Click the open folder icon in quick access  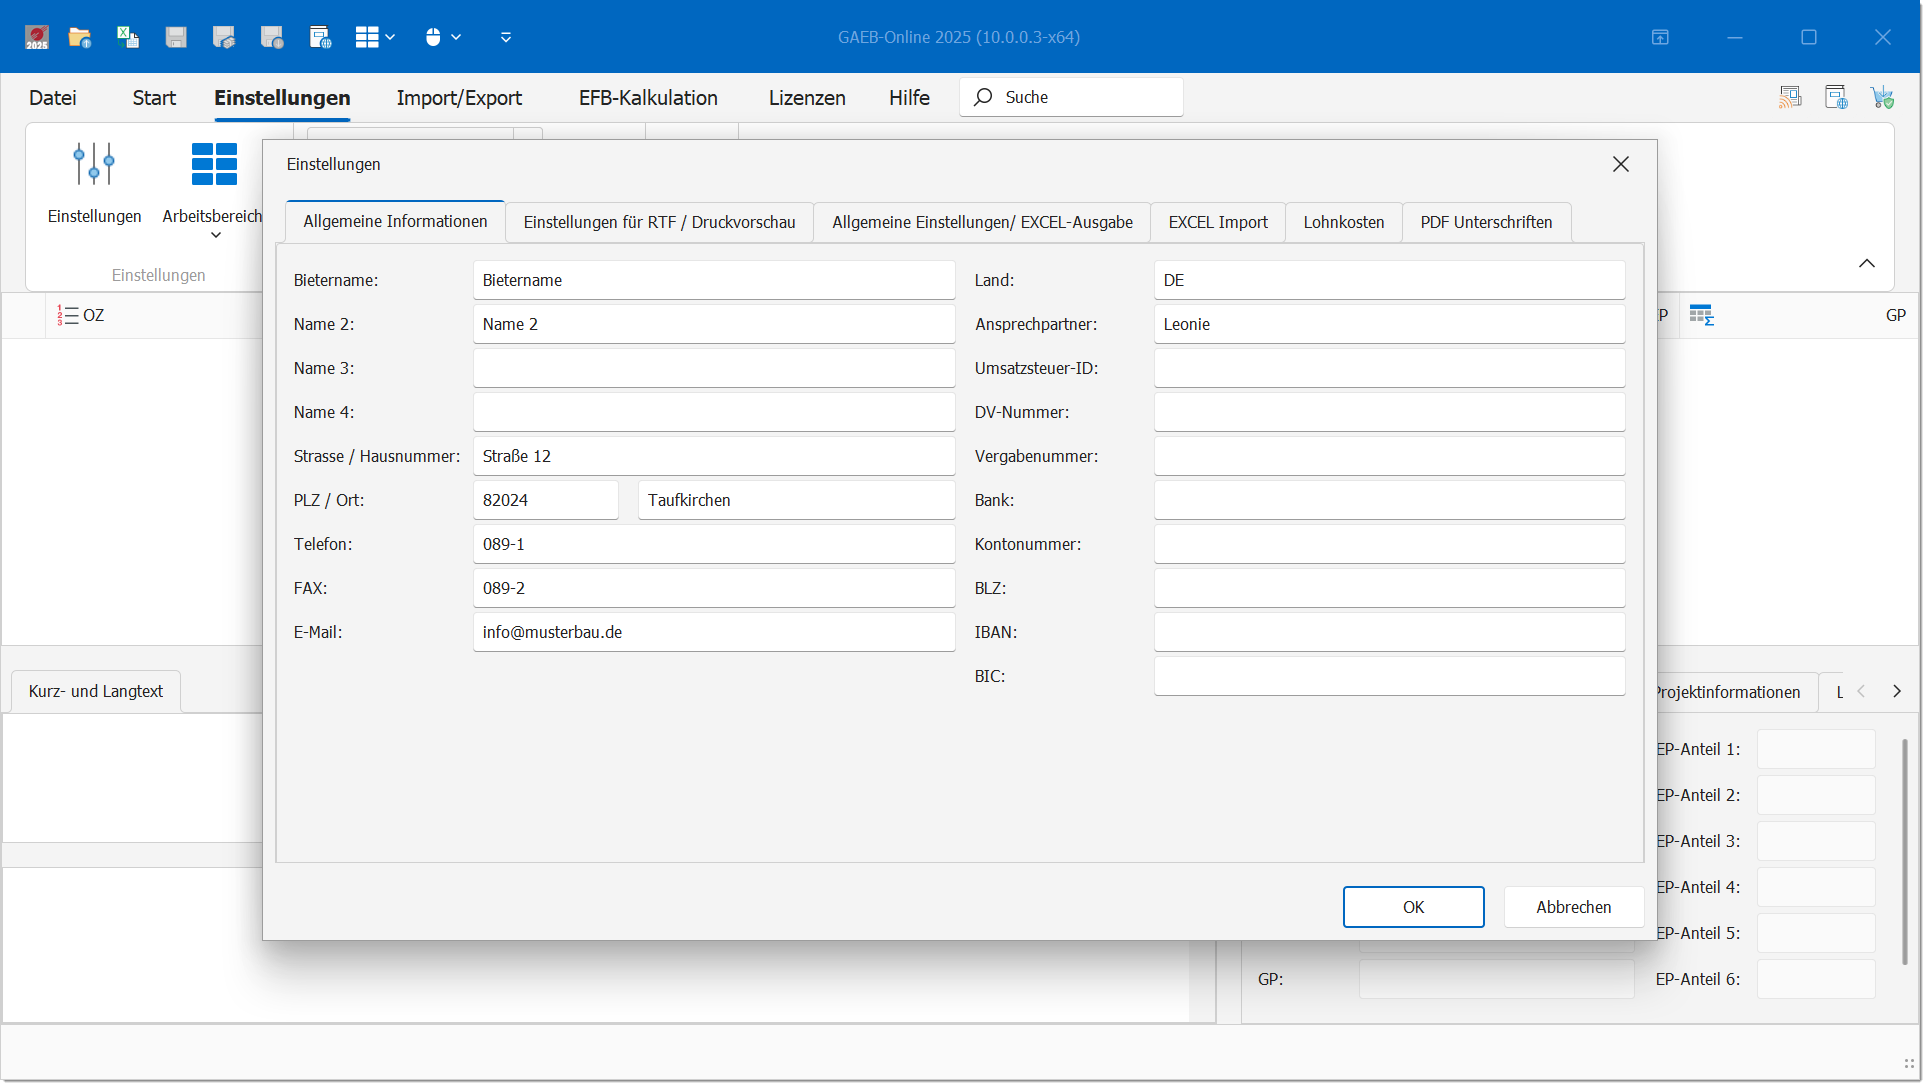coord(79,37)
